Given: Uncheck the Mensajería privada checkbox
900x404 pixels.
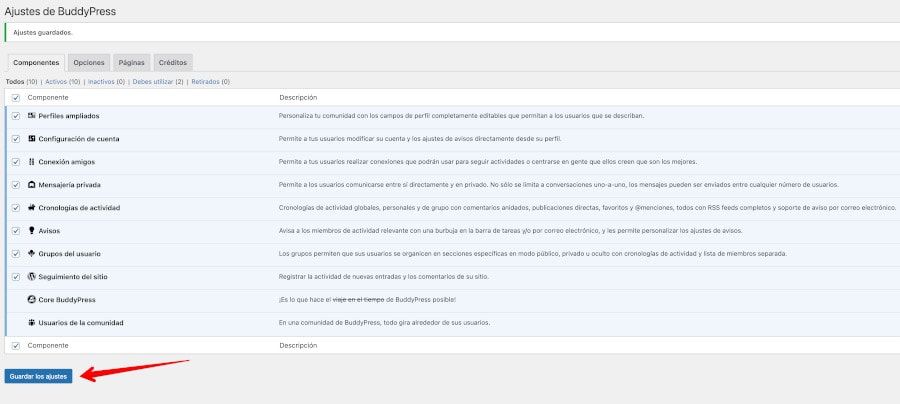Looking at the screenshot, I should click(15, 185).
